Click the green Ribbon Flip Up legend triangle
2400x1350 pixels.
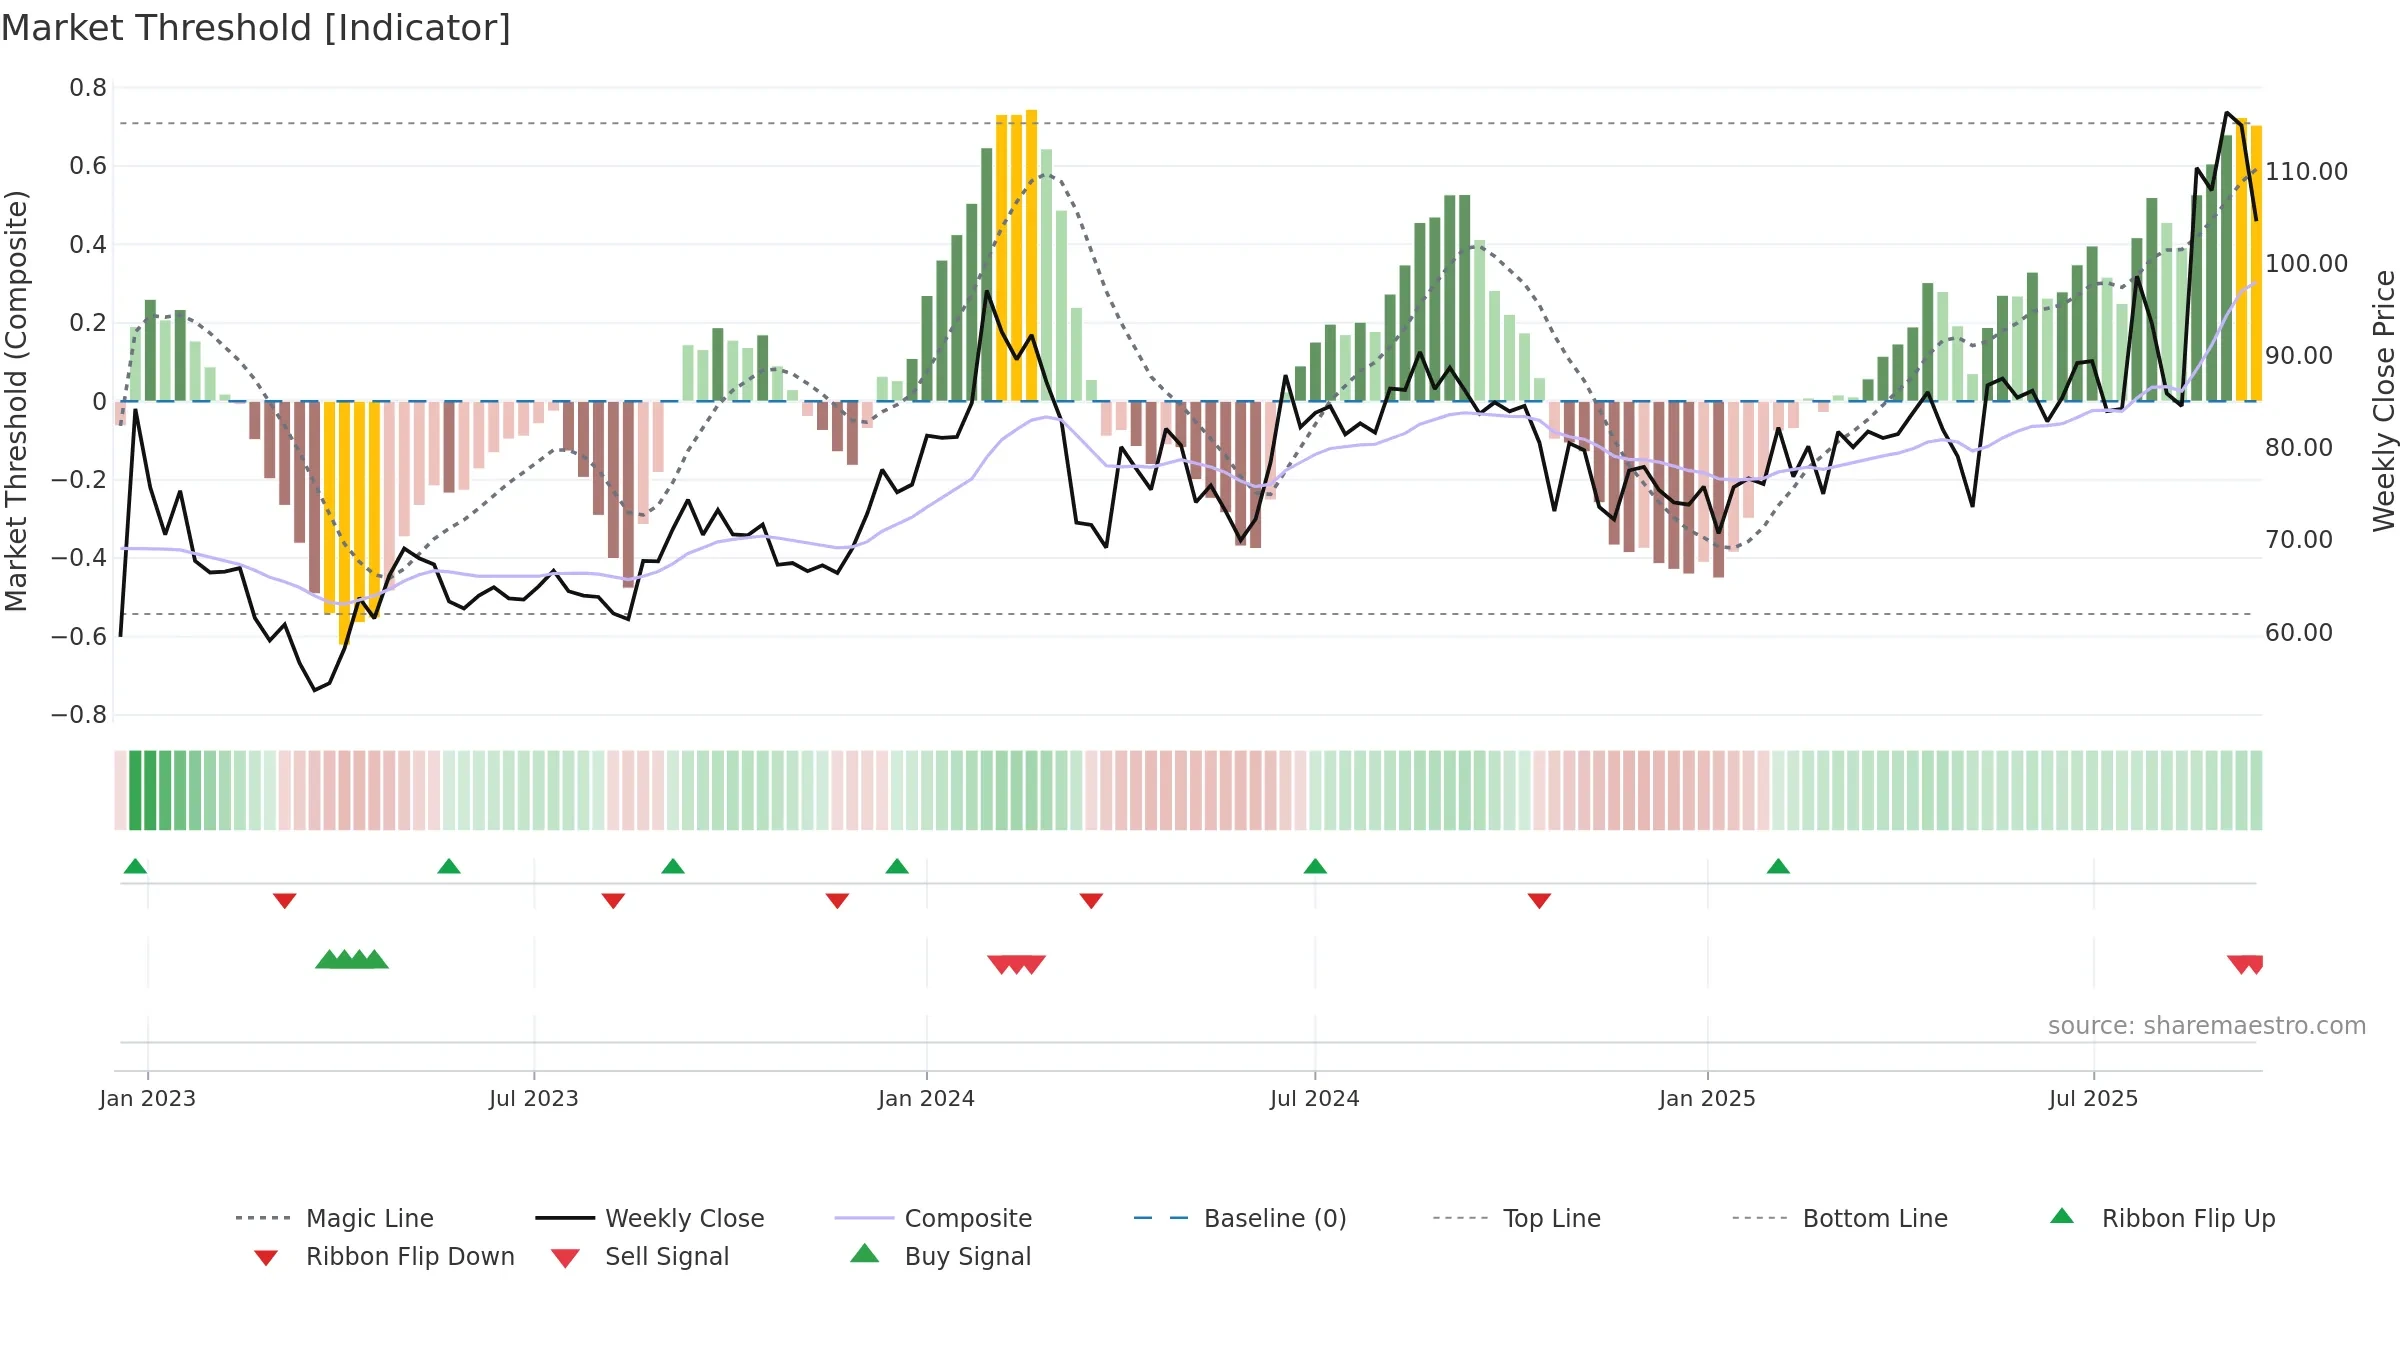(x=2062, y=1216)
